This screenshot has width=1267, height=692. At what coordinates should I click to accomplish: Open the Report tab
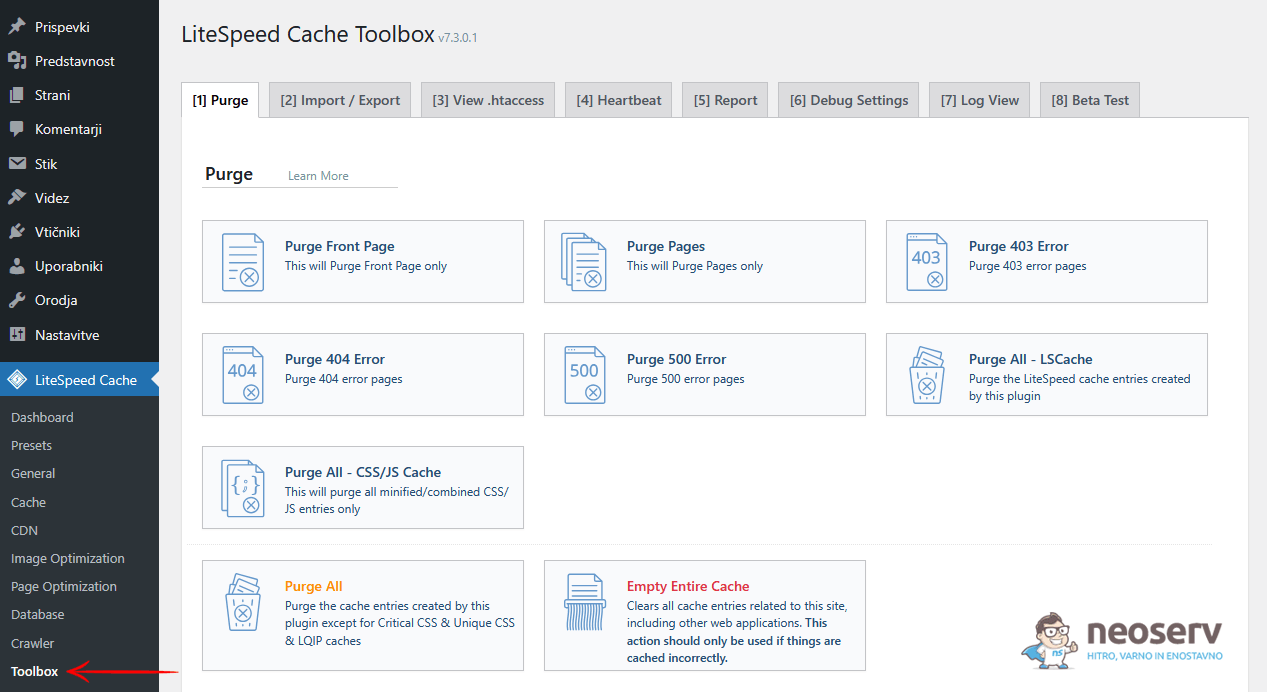(725, 100)
